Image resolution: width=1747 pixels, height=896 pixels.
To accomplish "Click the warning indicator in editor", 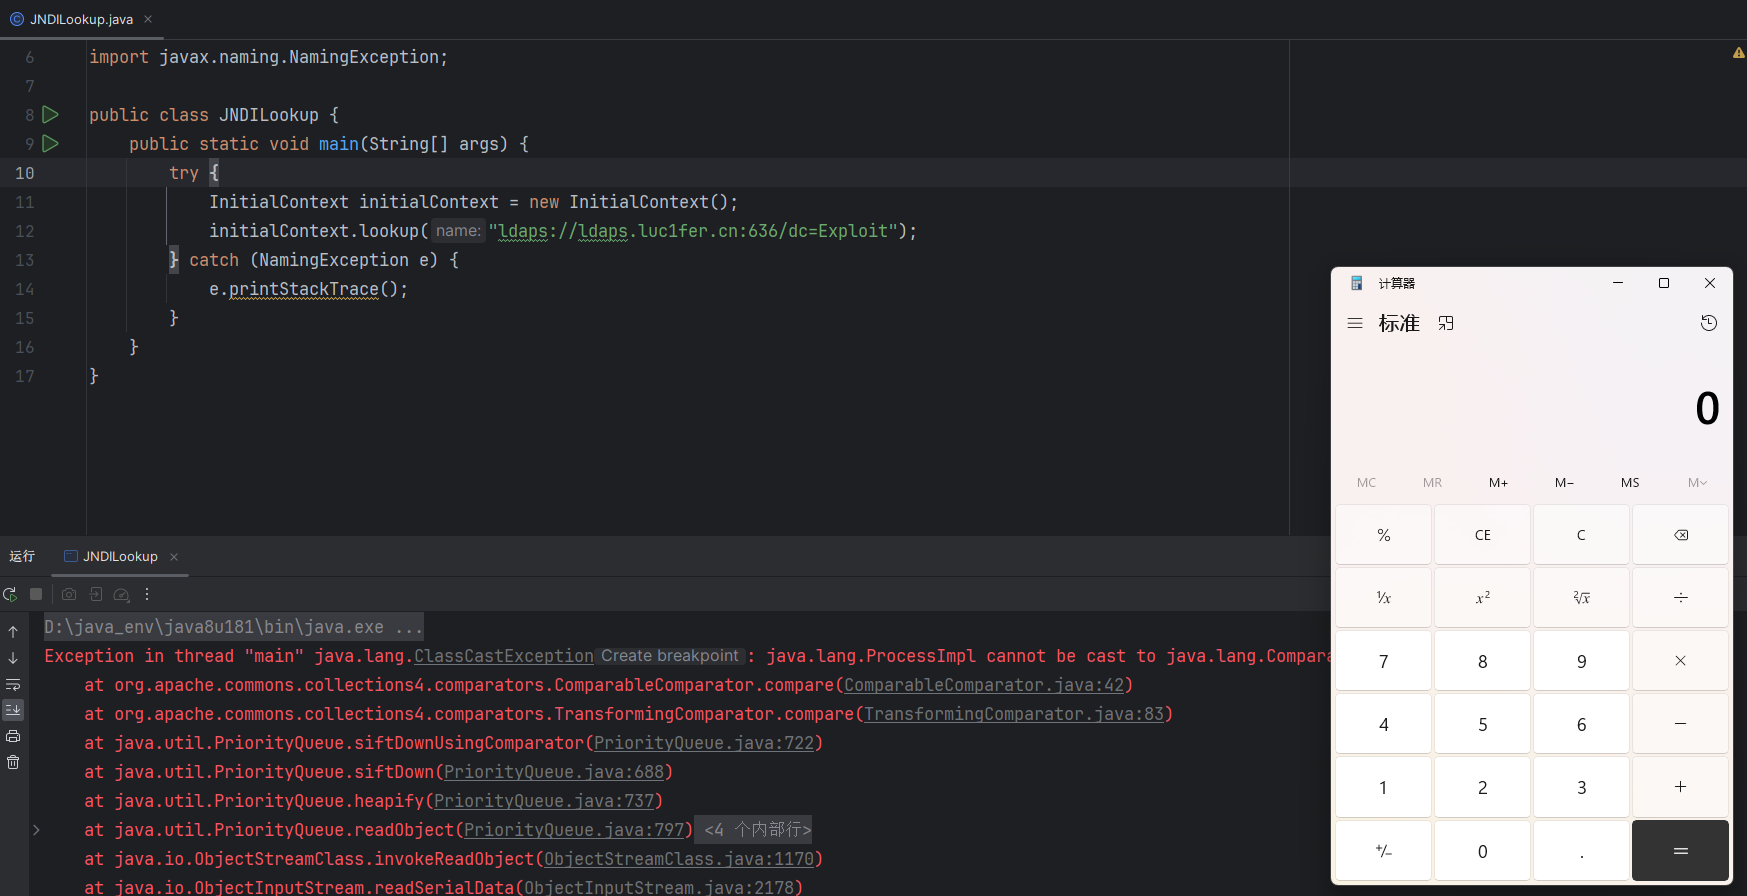I will pos(1738,53).
